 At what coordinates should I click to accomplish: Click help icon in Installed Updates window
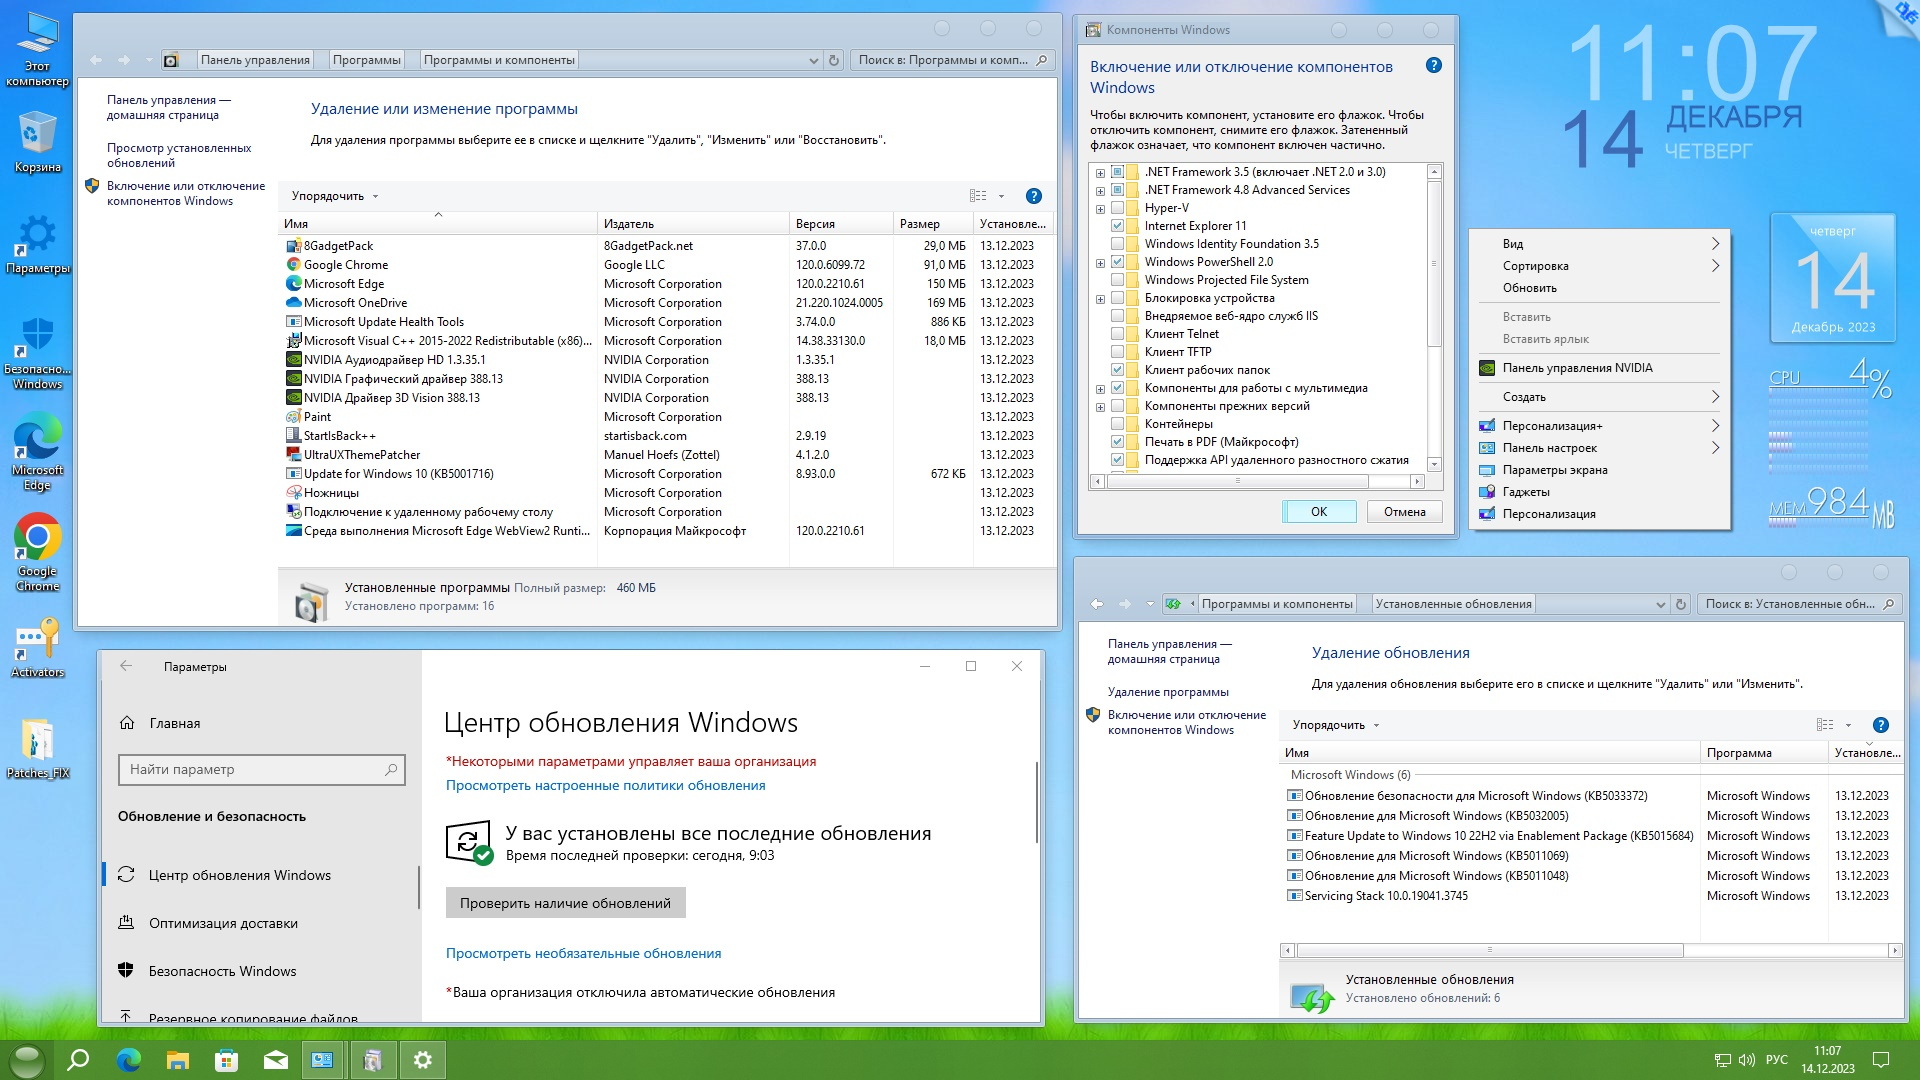[1880, 725]
